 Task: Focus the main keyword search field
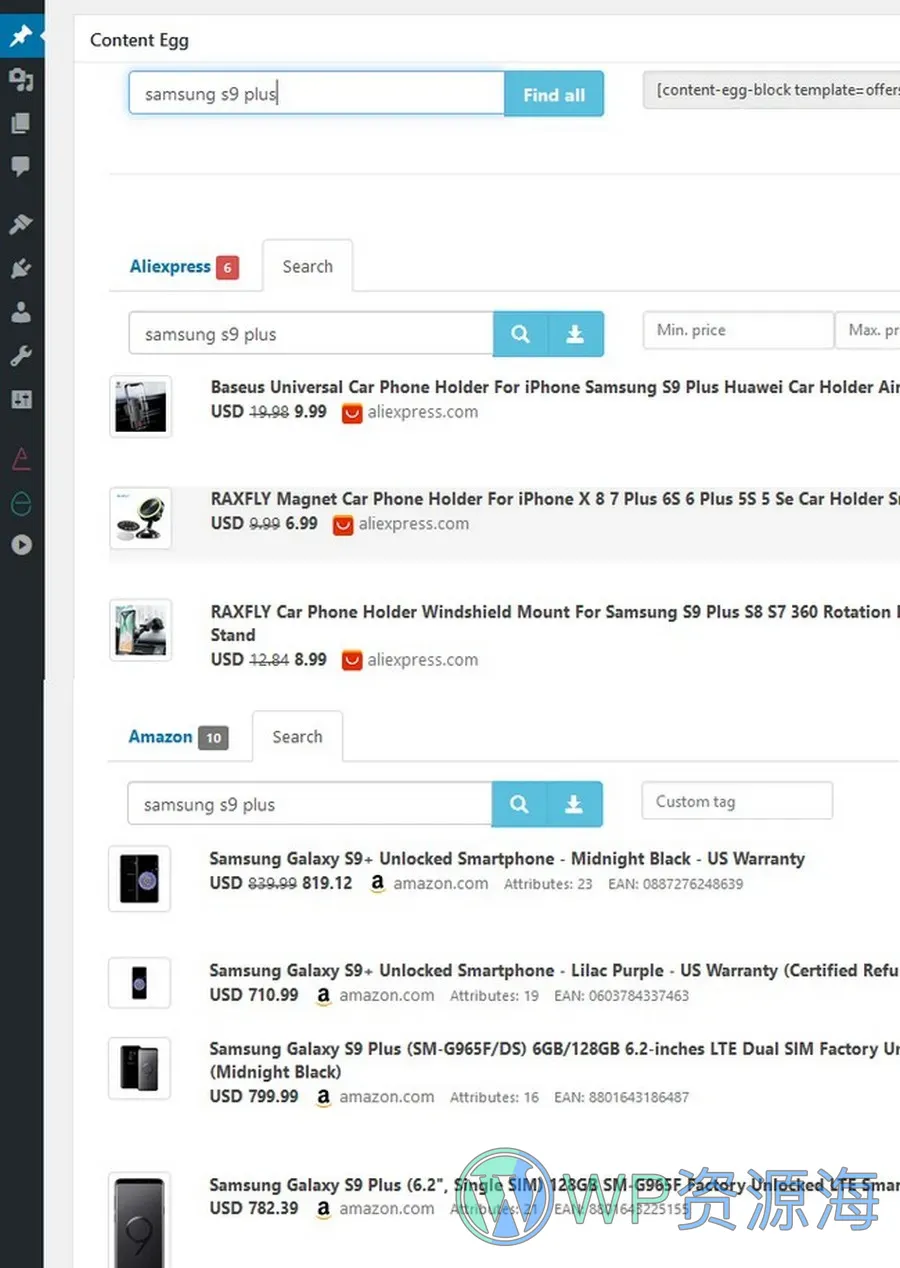(x=316, y=94)
